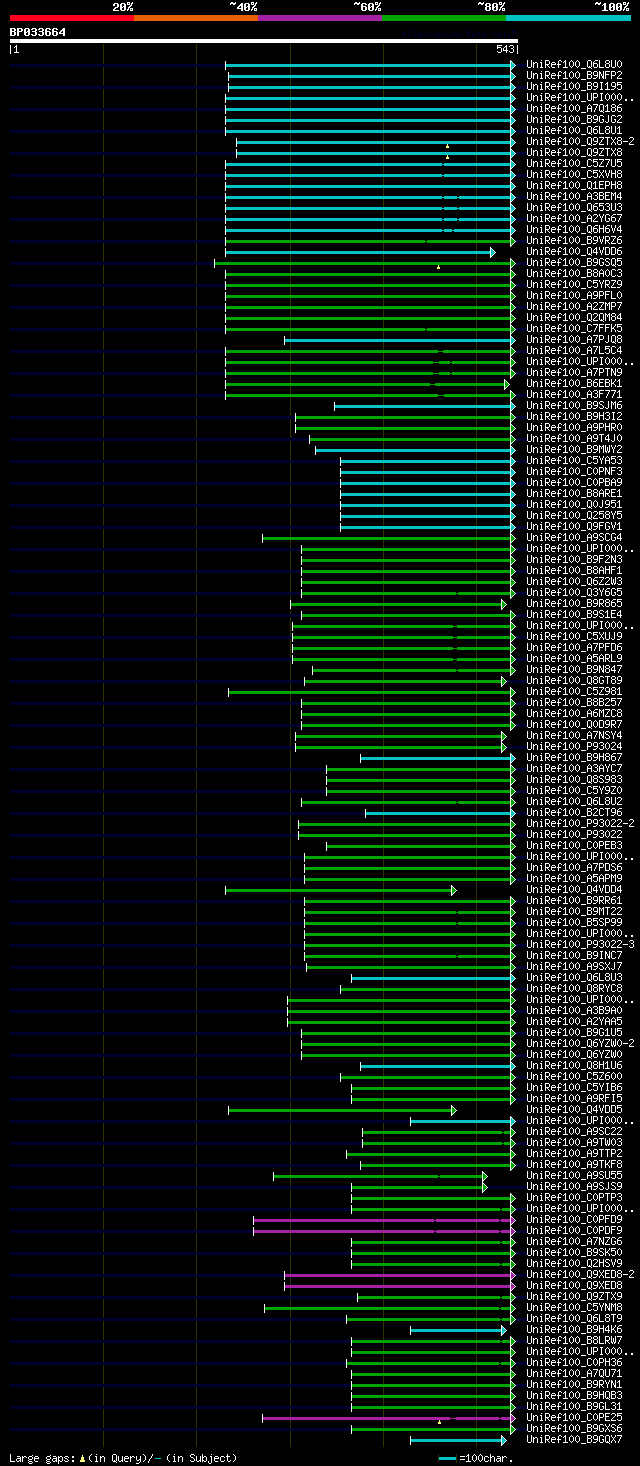The width and height of the screenshot is (640, 1466).
Task: Select the UniRef100_A3BEM4 label
Action: 574,197
